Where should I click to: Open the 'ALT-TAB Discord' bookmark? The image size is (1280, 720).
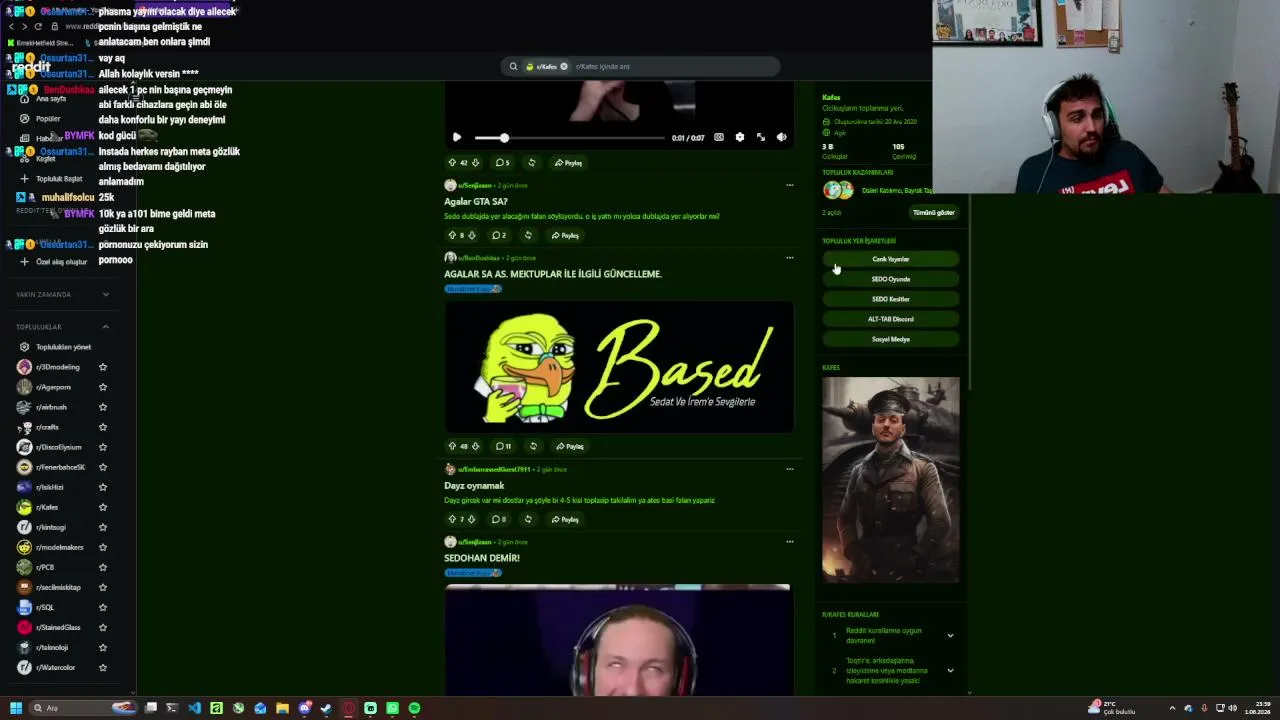pos(890,319)
